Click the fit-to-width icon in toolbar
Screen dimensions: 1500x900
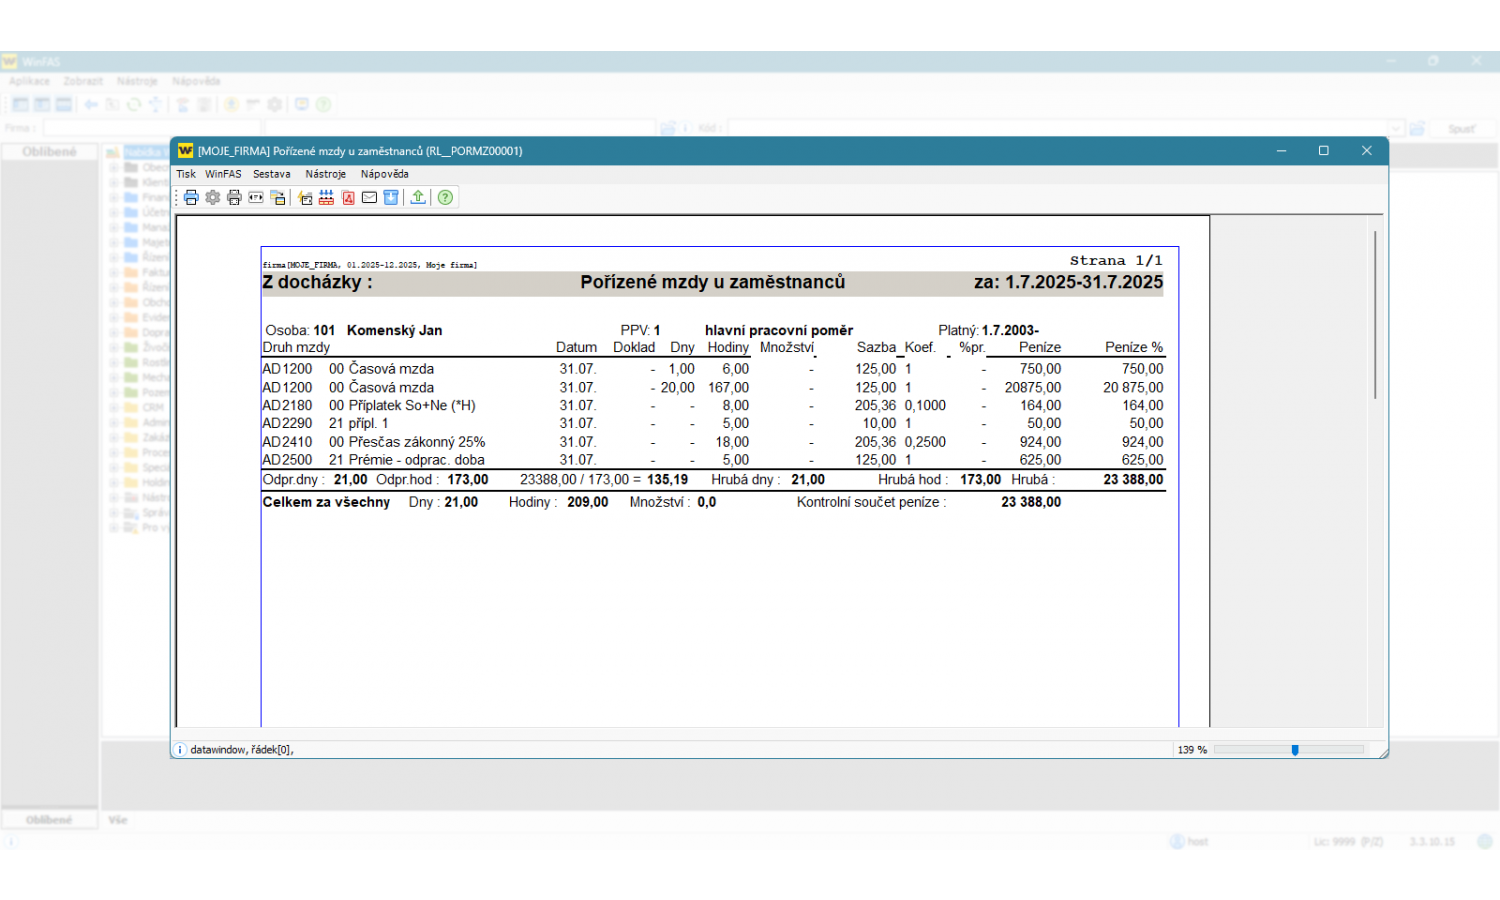point(256,198)
